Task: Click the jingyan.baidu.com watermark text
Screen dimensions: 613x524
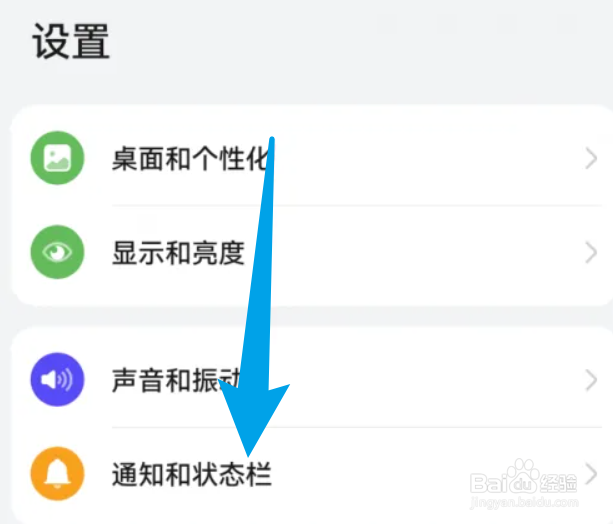Action: pyautogui.click(x=524, y=502)
